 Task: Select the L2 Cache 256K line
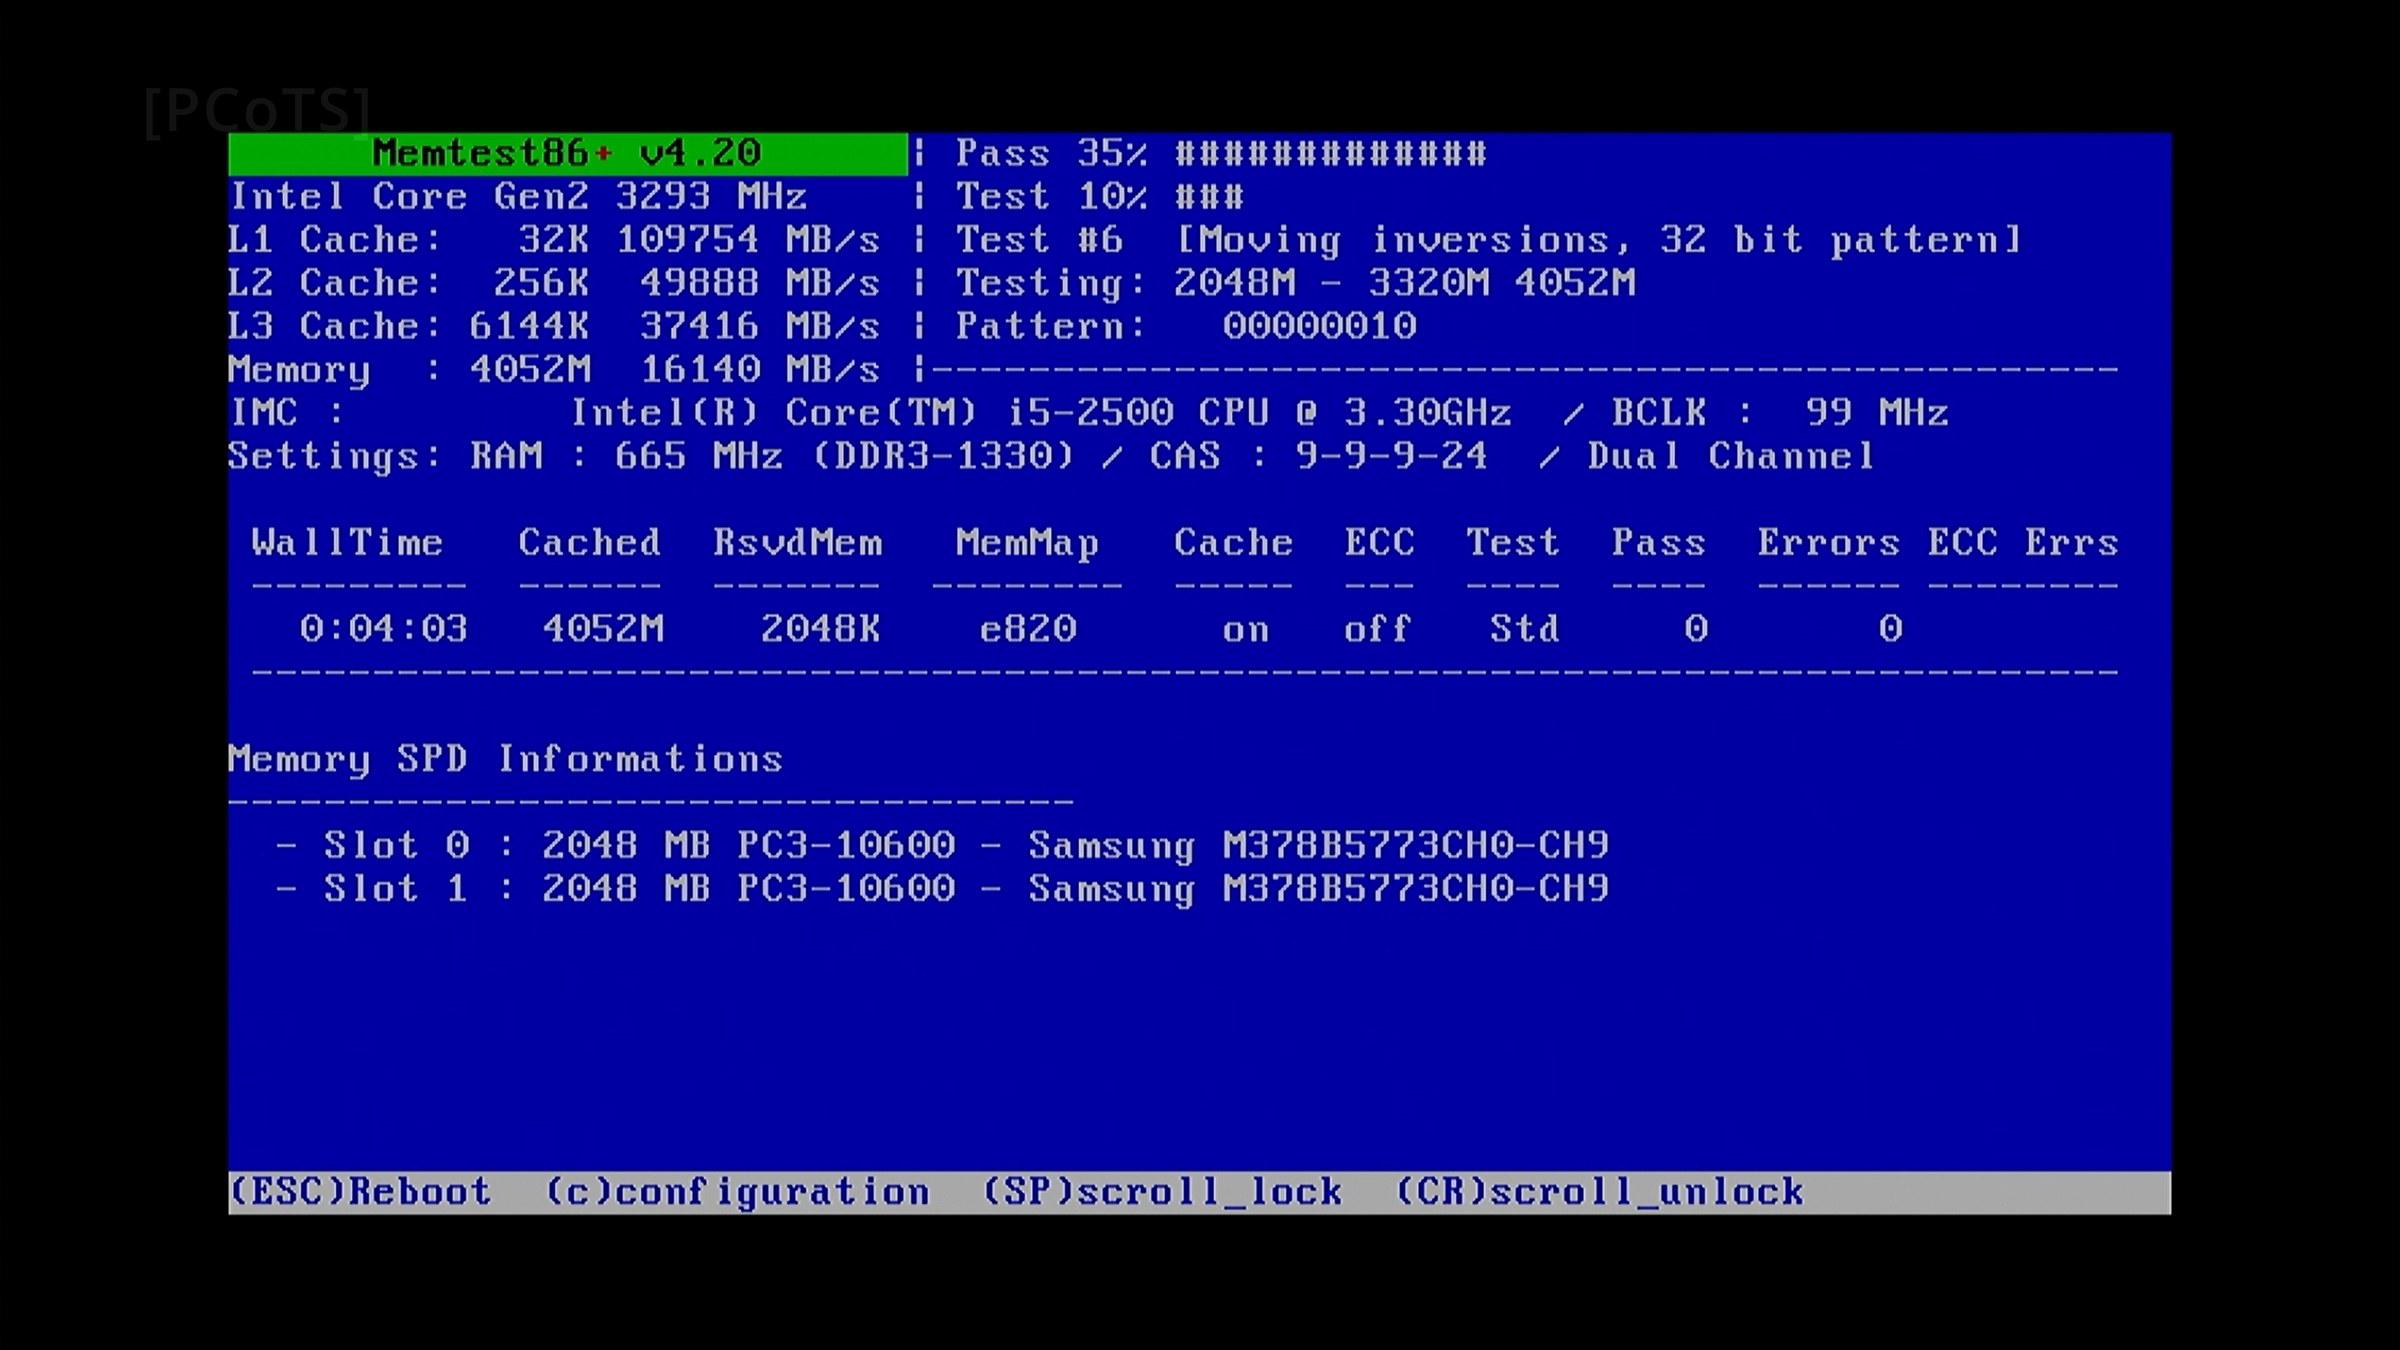click(554, 283)
